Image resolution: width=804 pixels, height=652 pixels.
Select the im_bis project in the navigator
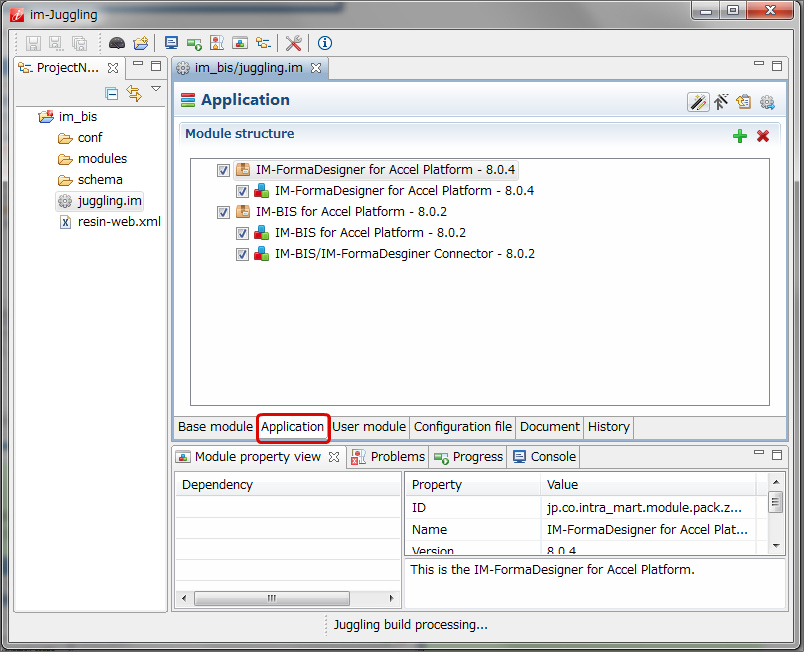coord(78,116)
